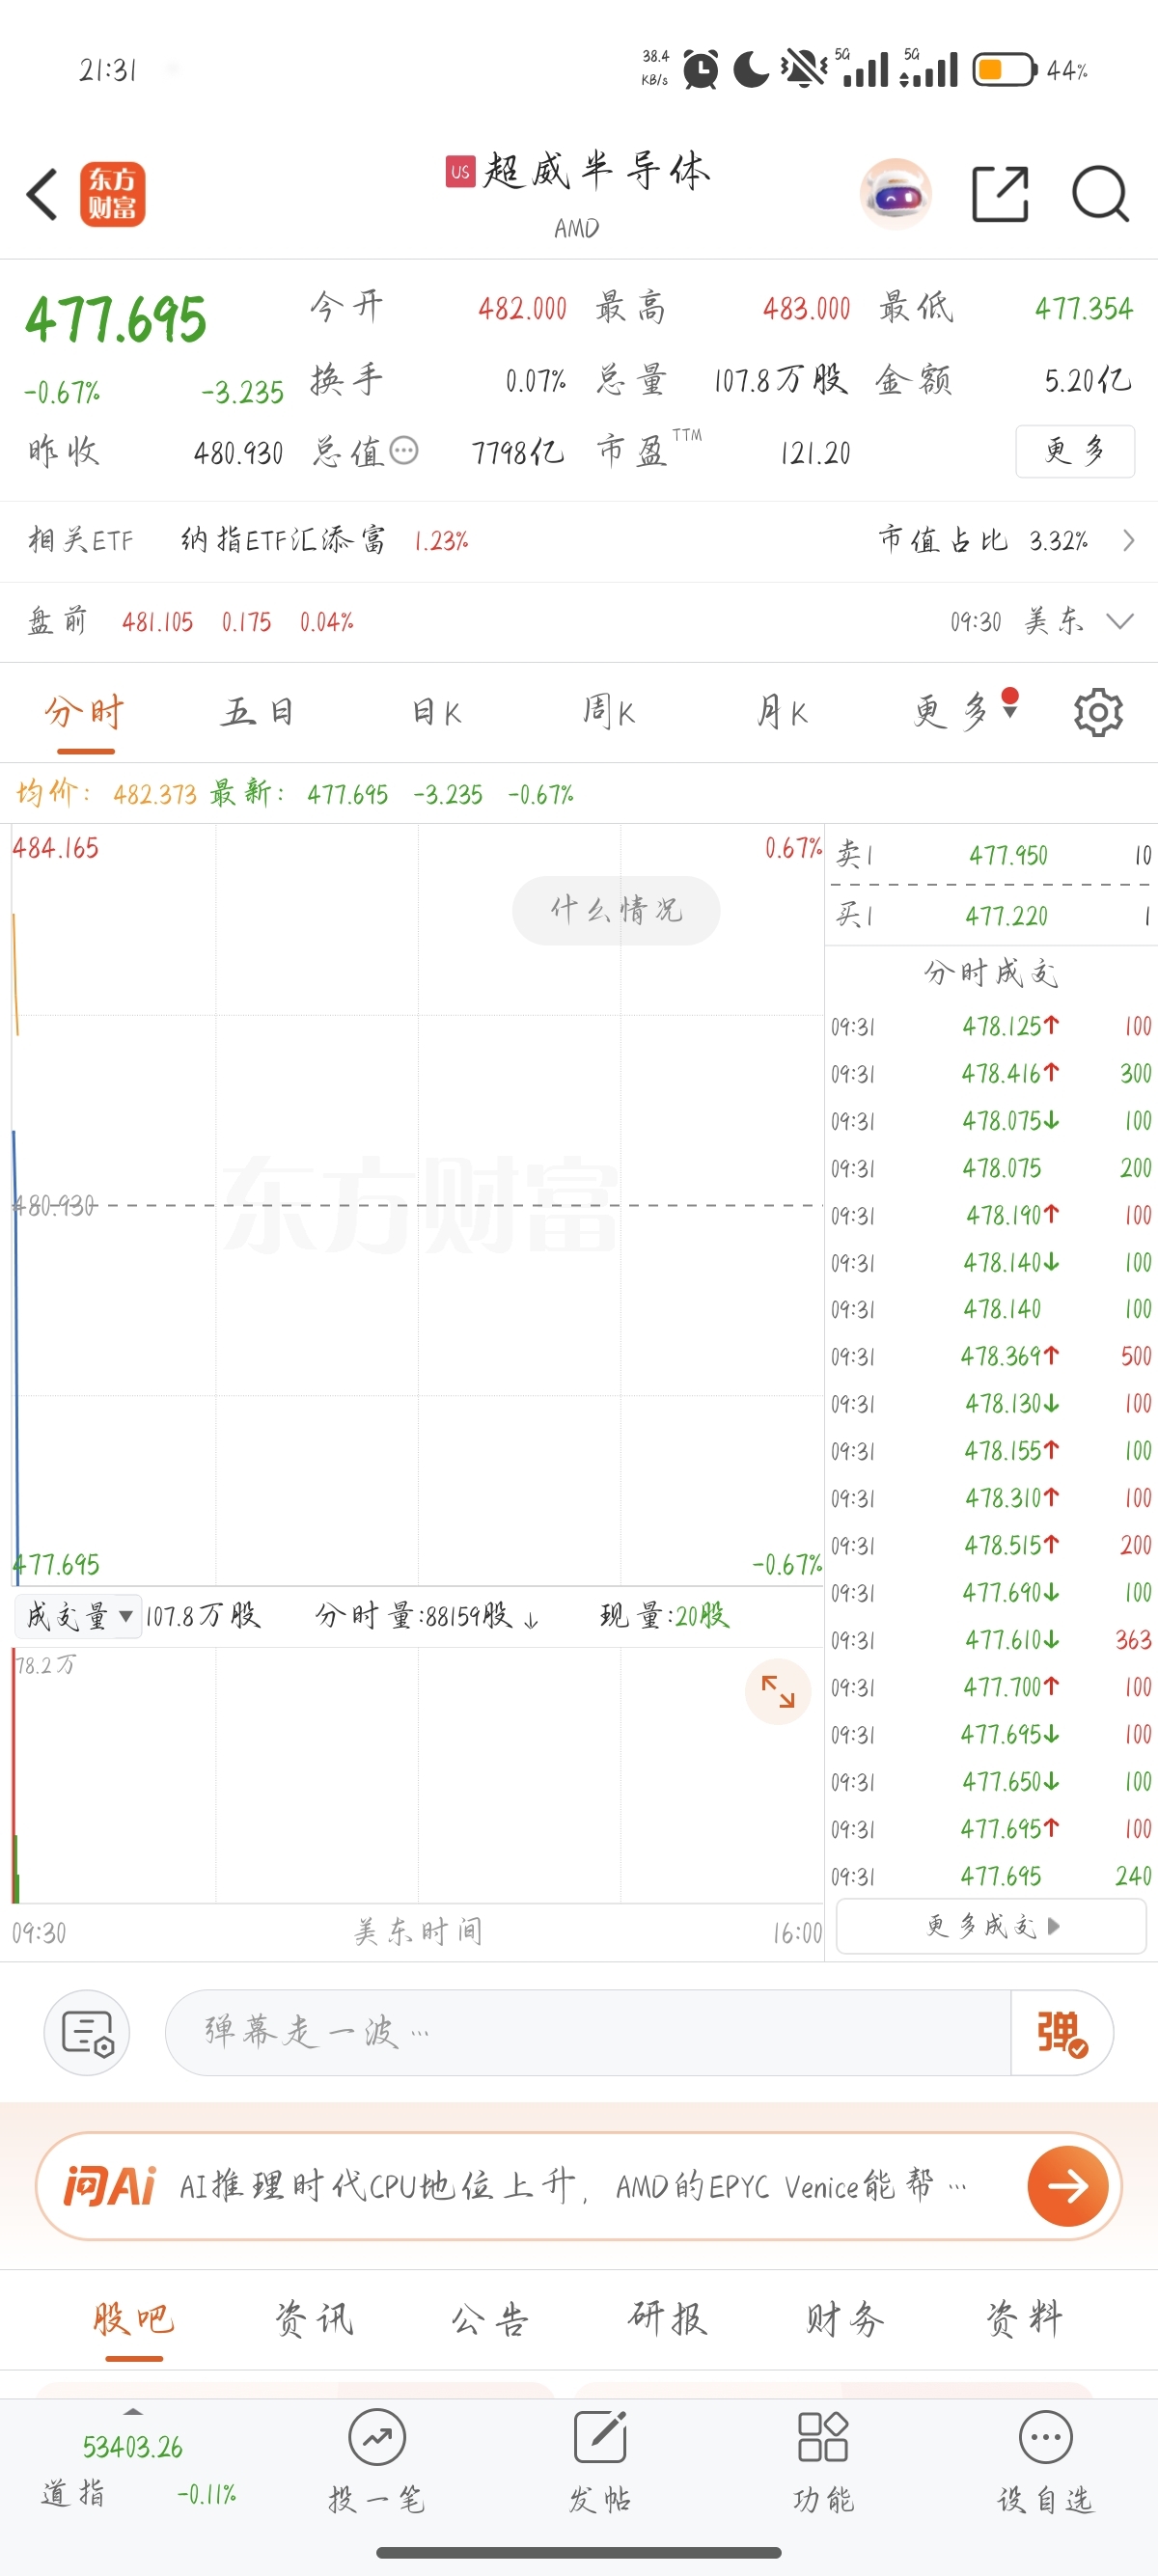
Task: Select trade row 477.695 volume 240
Action: (991, 1876)
